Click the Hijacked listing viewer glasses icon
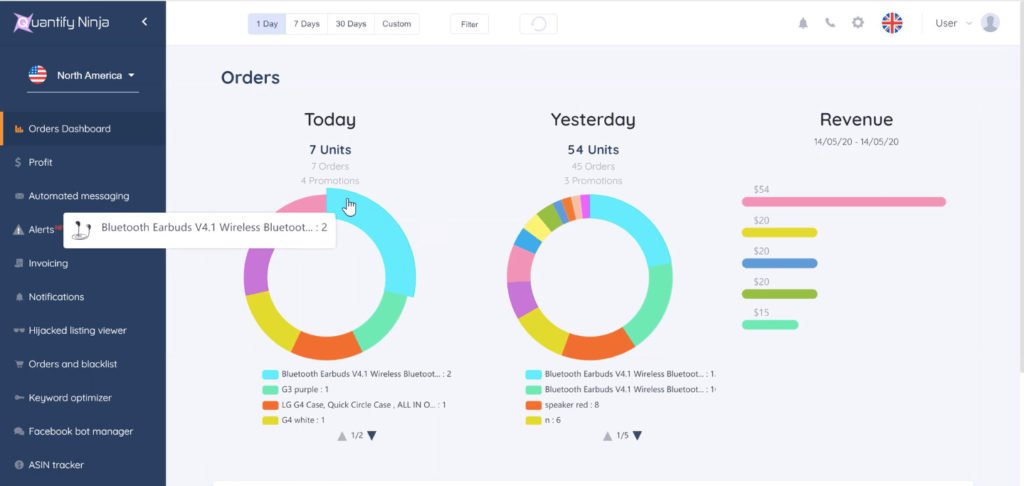Screen dimensions: 1024x486 [x=19, y=331]
